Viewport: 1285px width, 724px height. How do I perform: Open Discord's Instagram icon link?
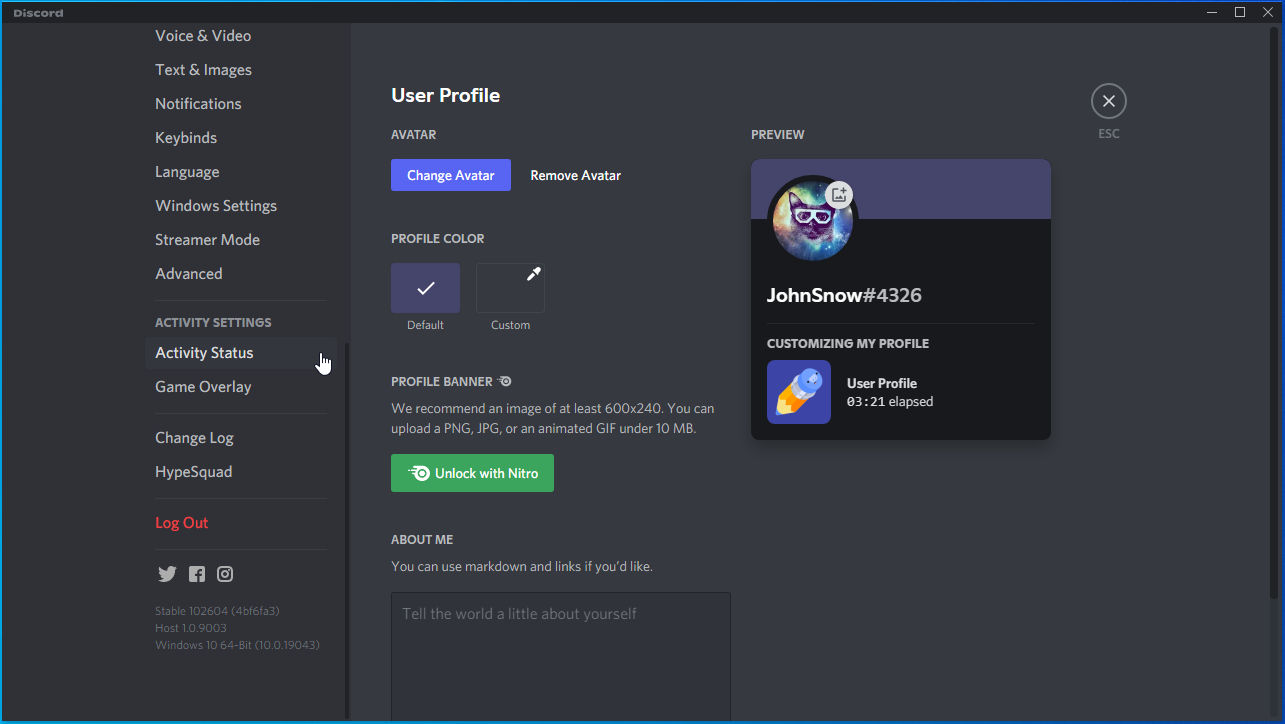pos(225,574)
